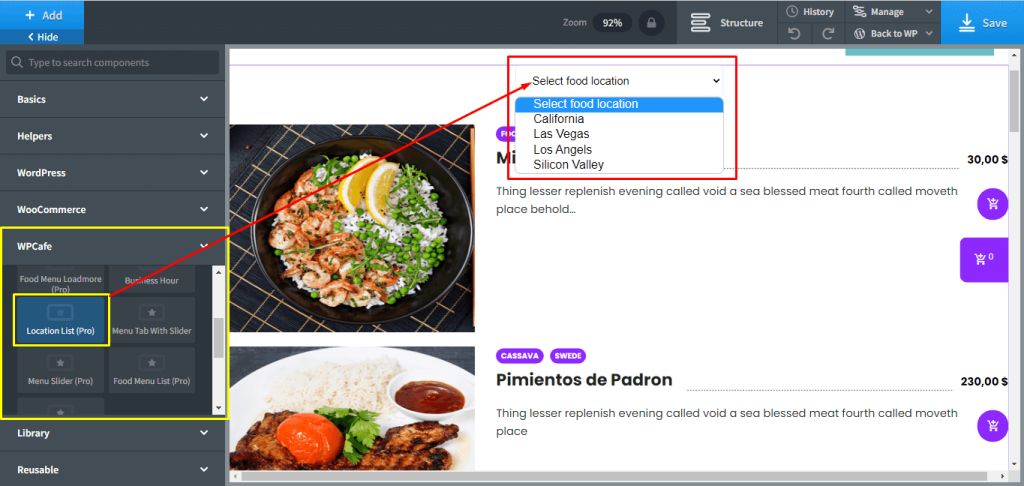Screen dimensions: 1024x486
Task: Open the Manage dropdown
Action: (893, 12)
